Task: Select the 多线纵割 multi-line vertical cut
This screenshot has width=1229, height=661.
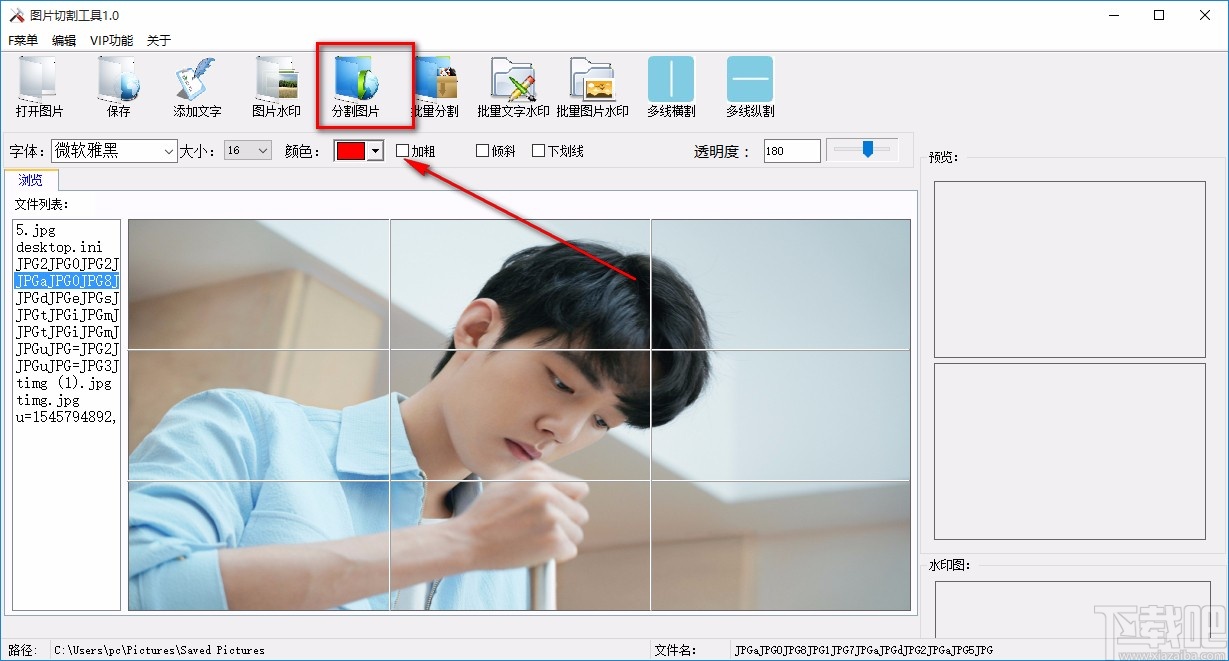Action: click(750, 87)
